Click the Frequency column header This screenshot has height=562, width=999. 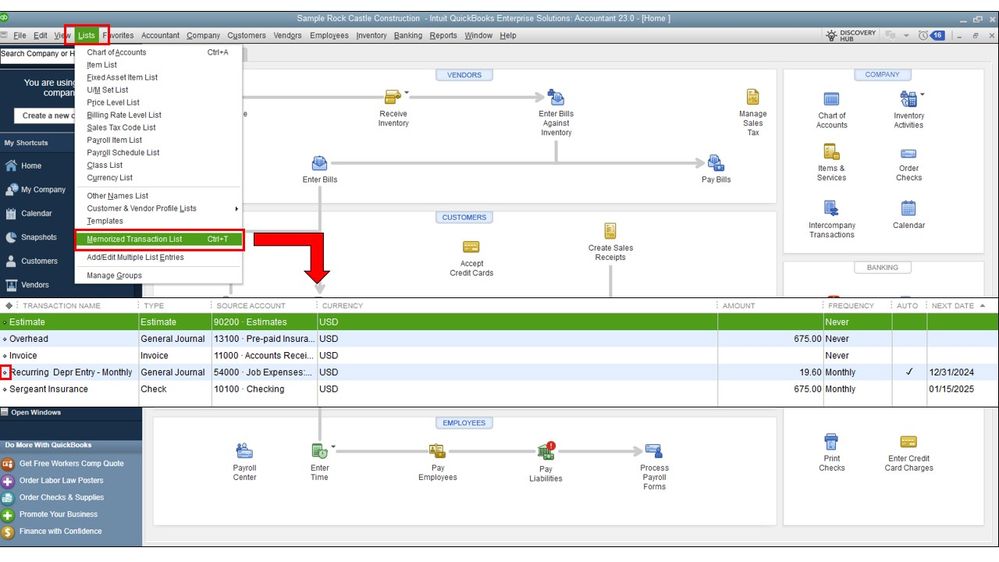coord(851,306)
